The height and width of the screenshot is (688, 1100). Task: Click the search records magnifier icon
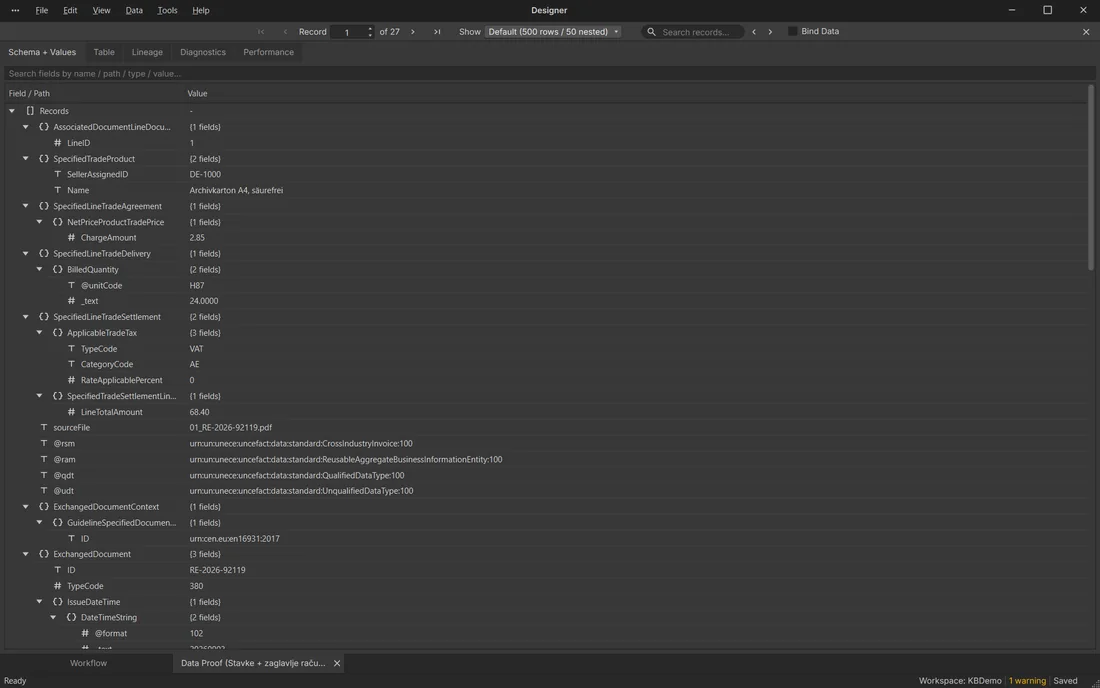tap(651, 32)
